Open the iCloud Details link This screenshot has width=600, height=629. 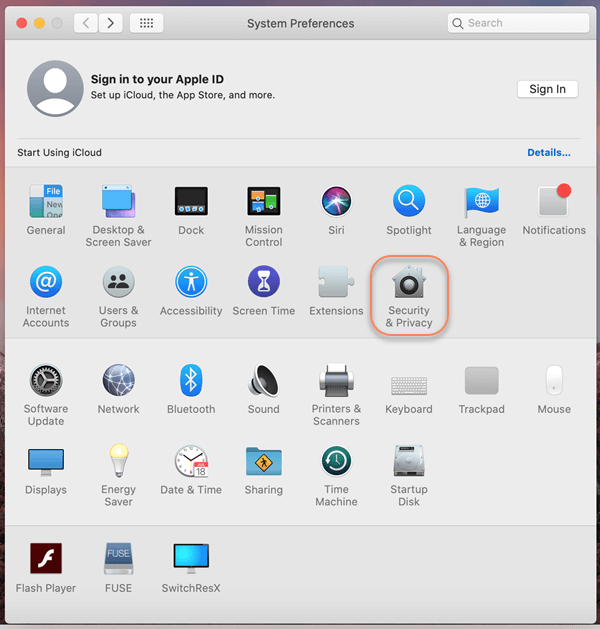[549, 152]
